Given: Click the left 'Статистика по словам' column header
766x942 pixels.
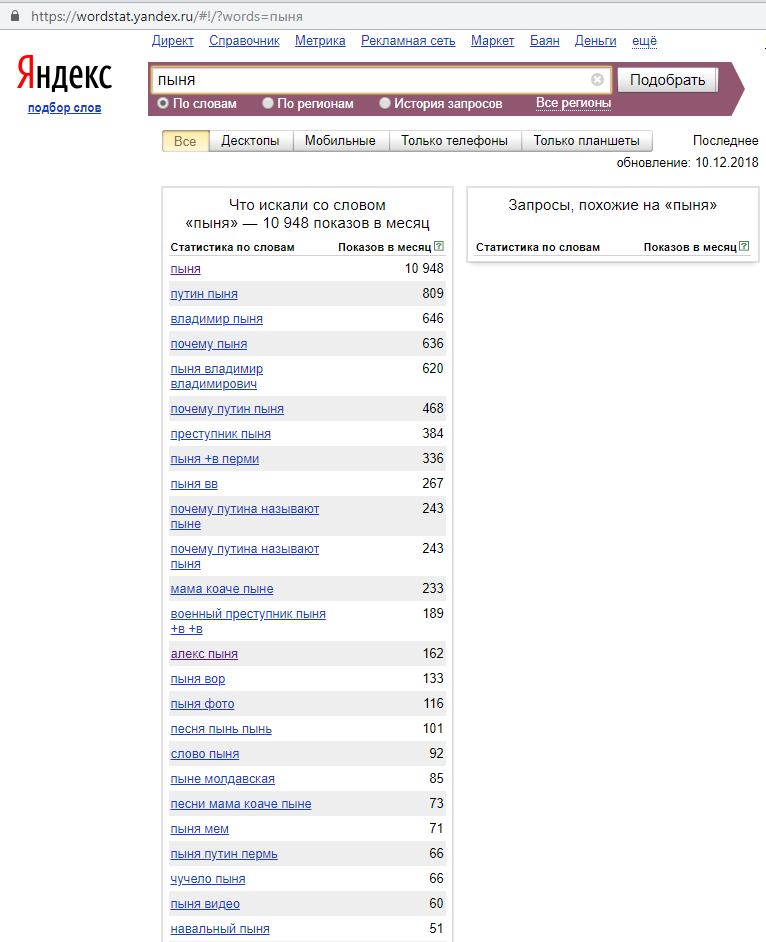Looking at the screenshot, I should pos(233,248).
